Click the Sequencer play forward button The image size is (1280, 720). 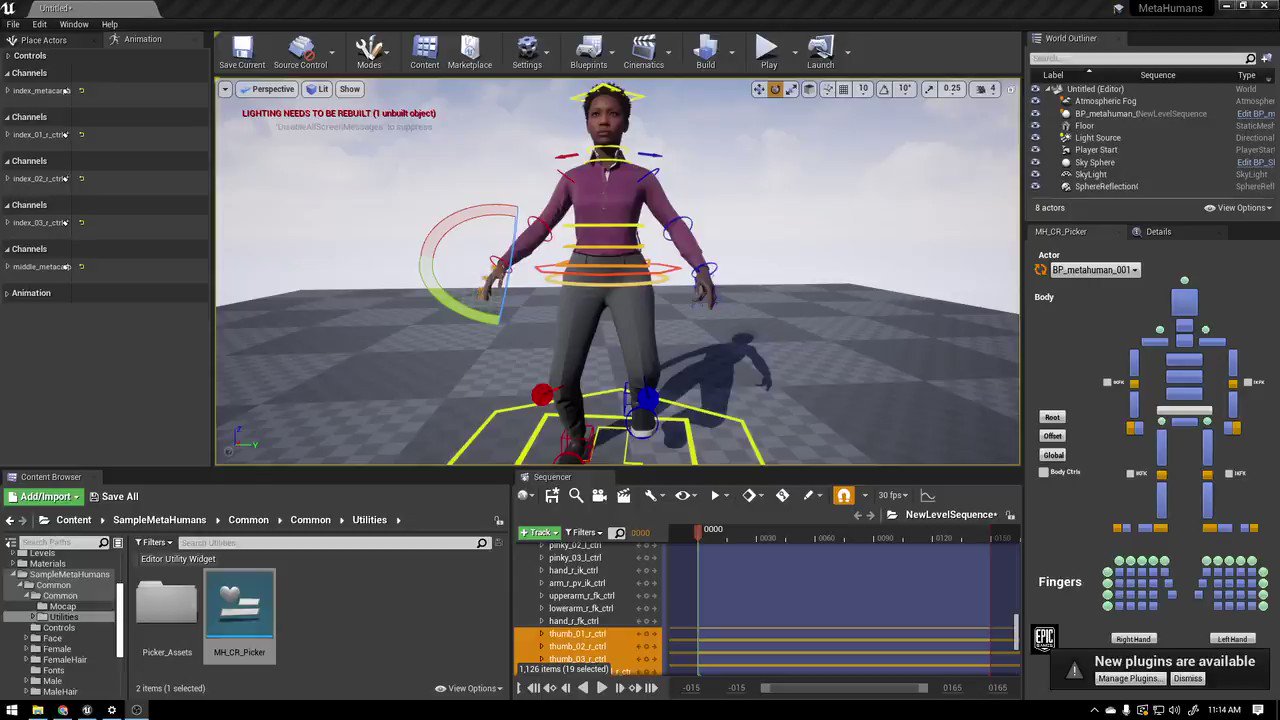tap(601, 688)
